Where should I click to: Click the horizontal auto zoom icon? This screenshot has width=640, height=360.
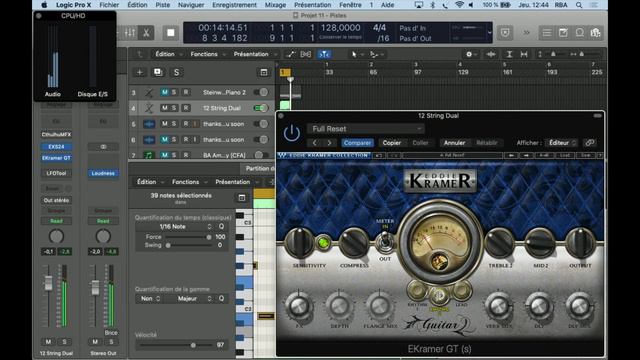click(524, 54)
